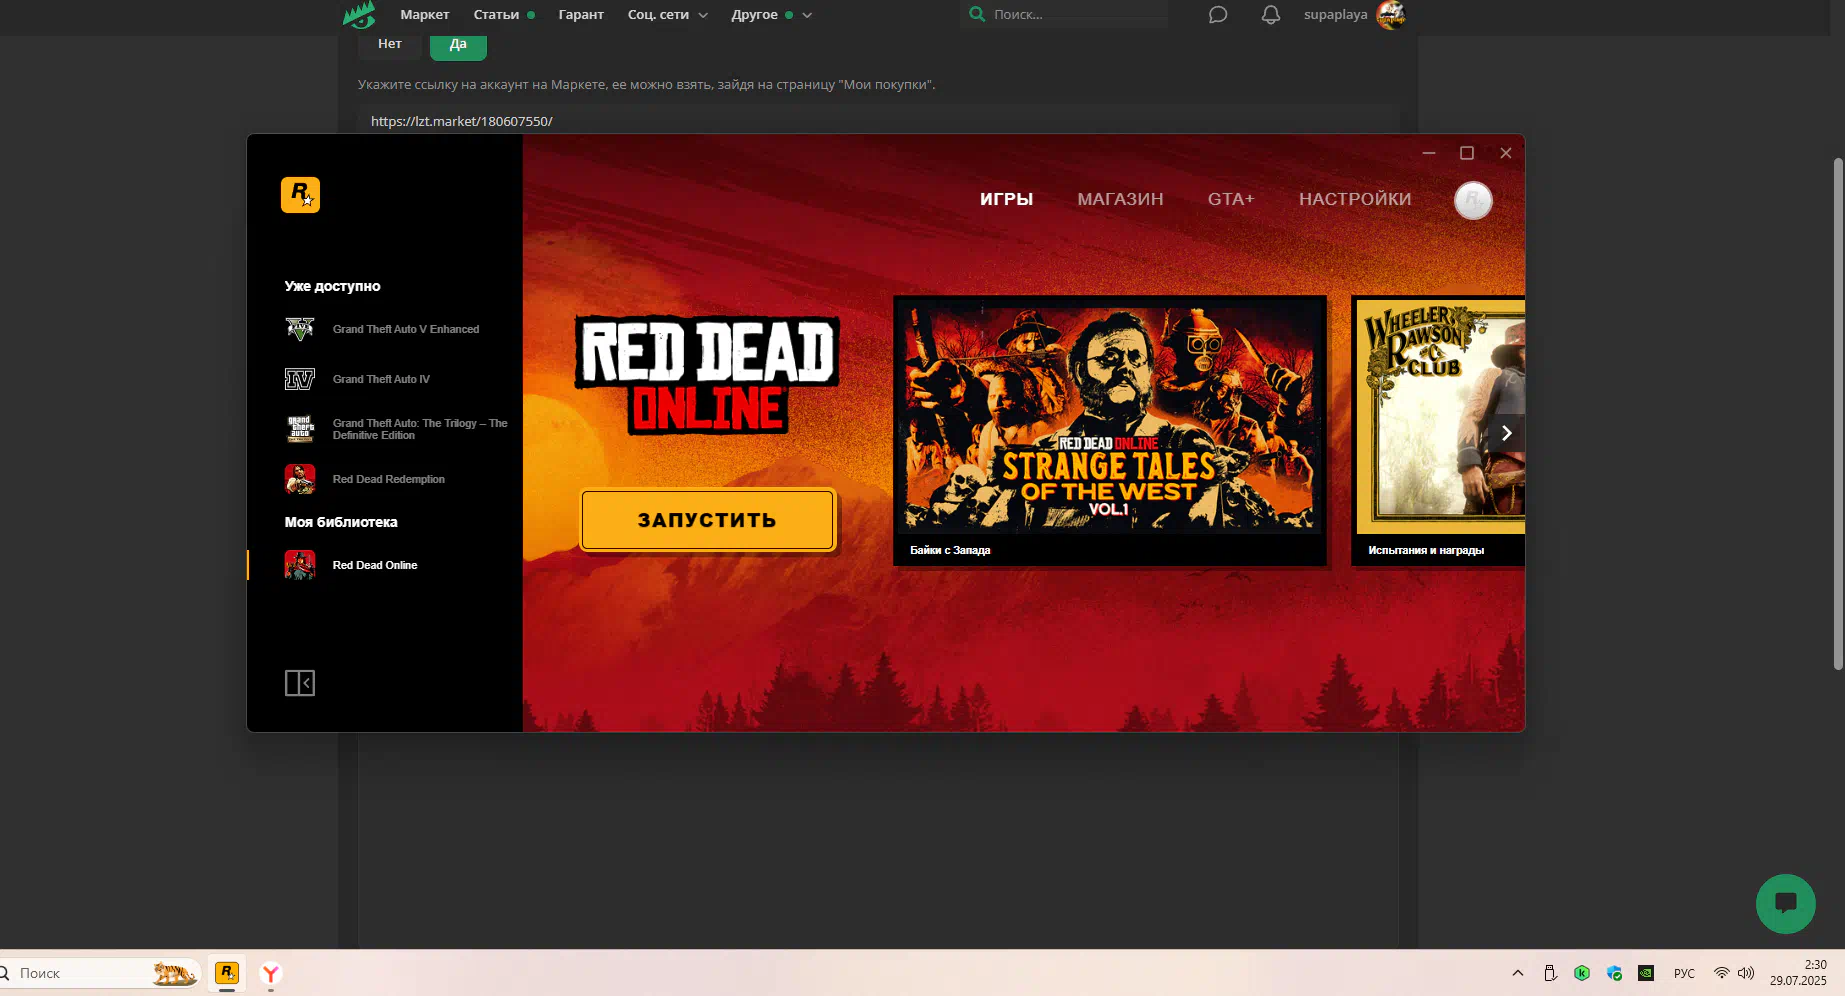The width and height of the screenshot is (1845, 996).
Task: Open the GTA+ tab
Action: (x=1231, y=199)
